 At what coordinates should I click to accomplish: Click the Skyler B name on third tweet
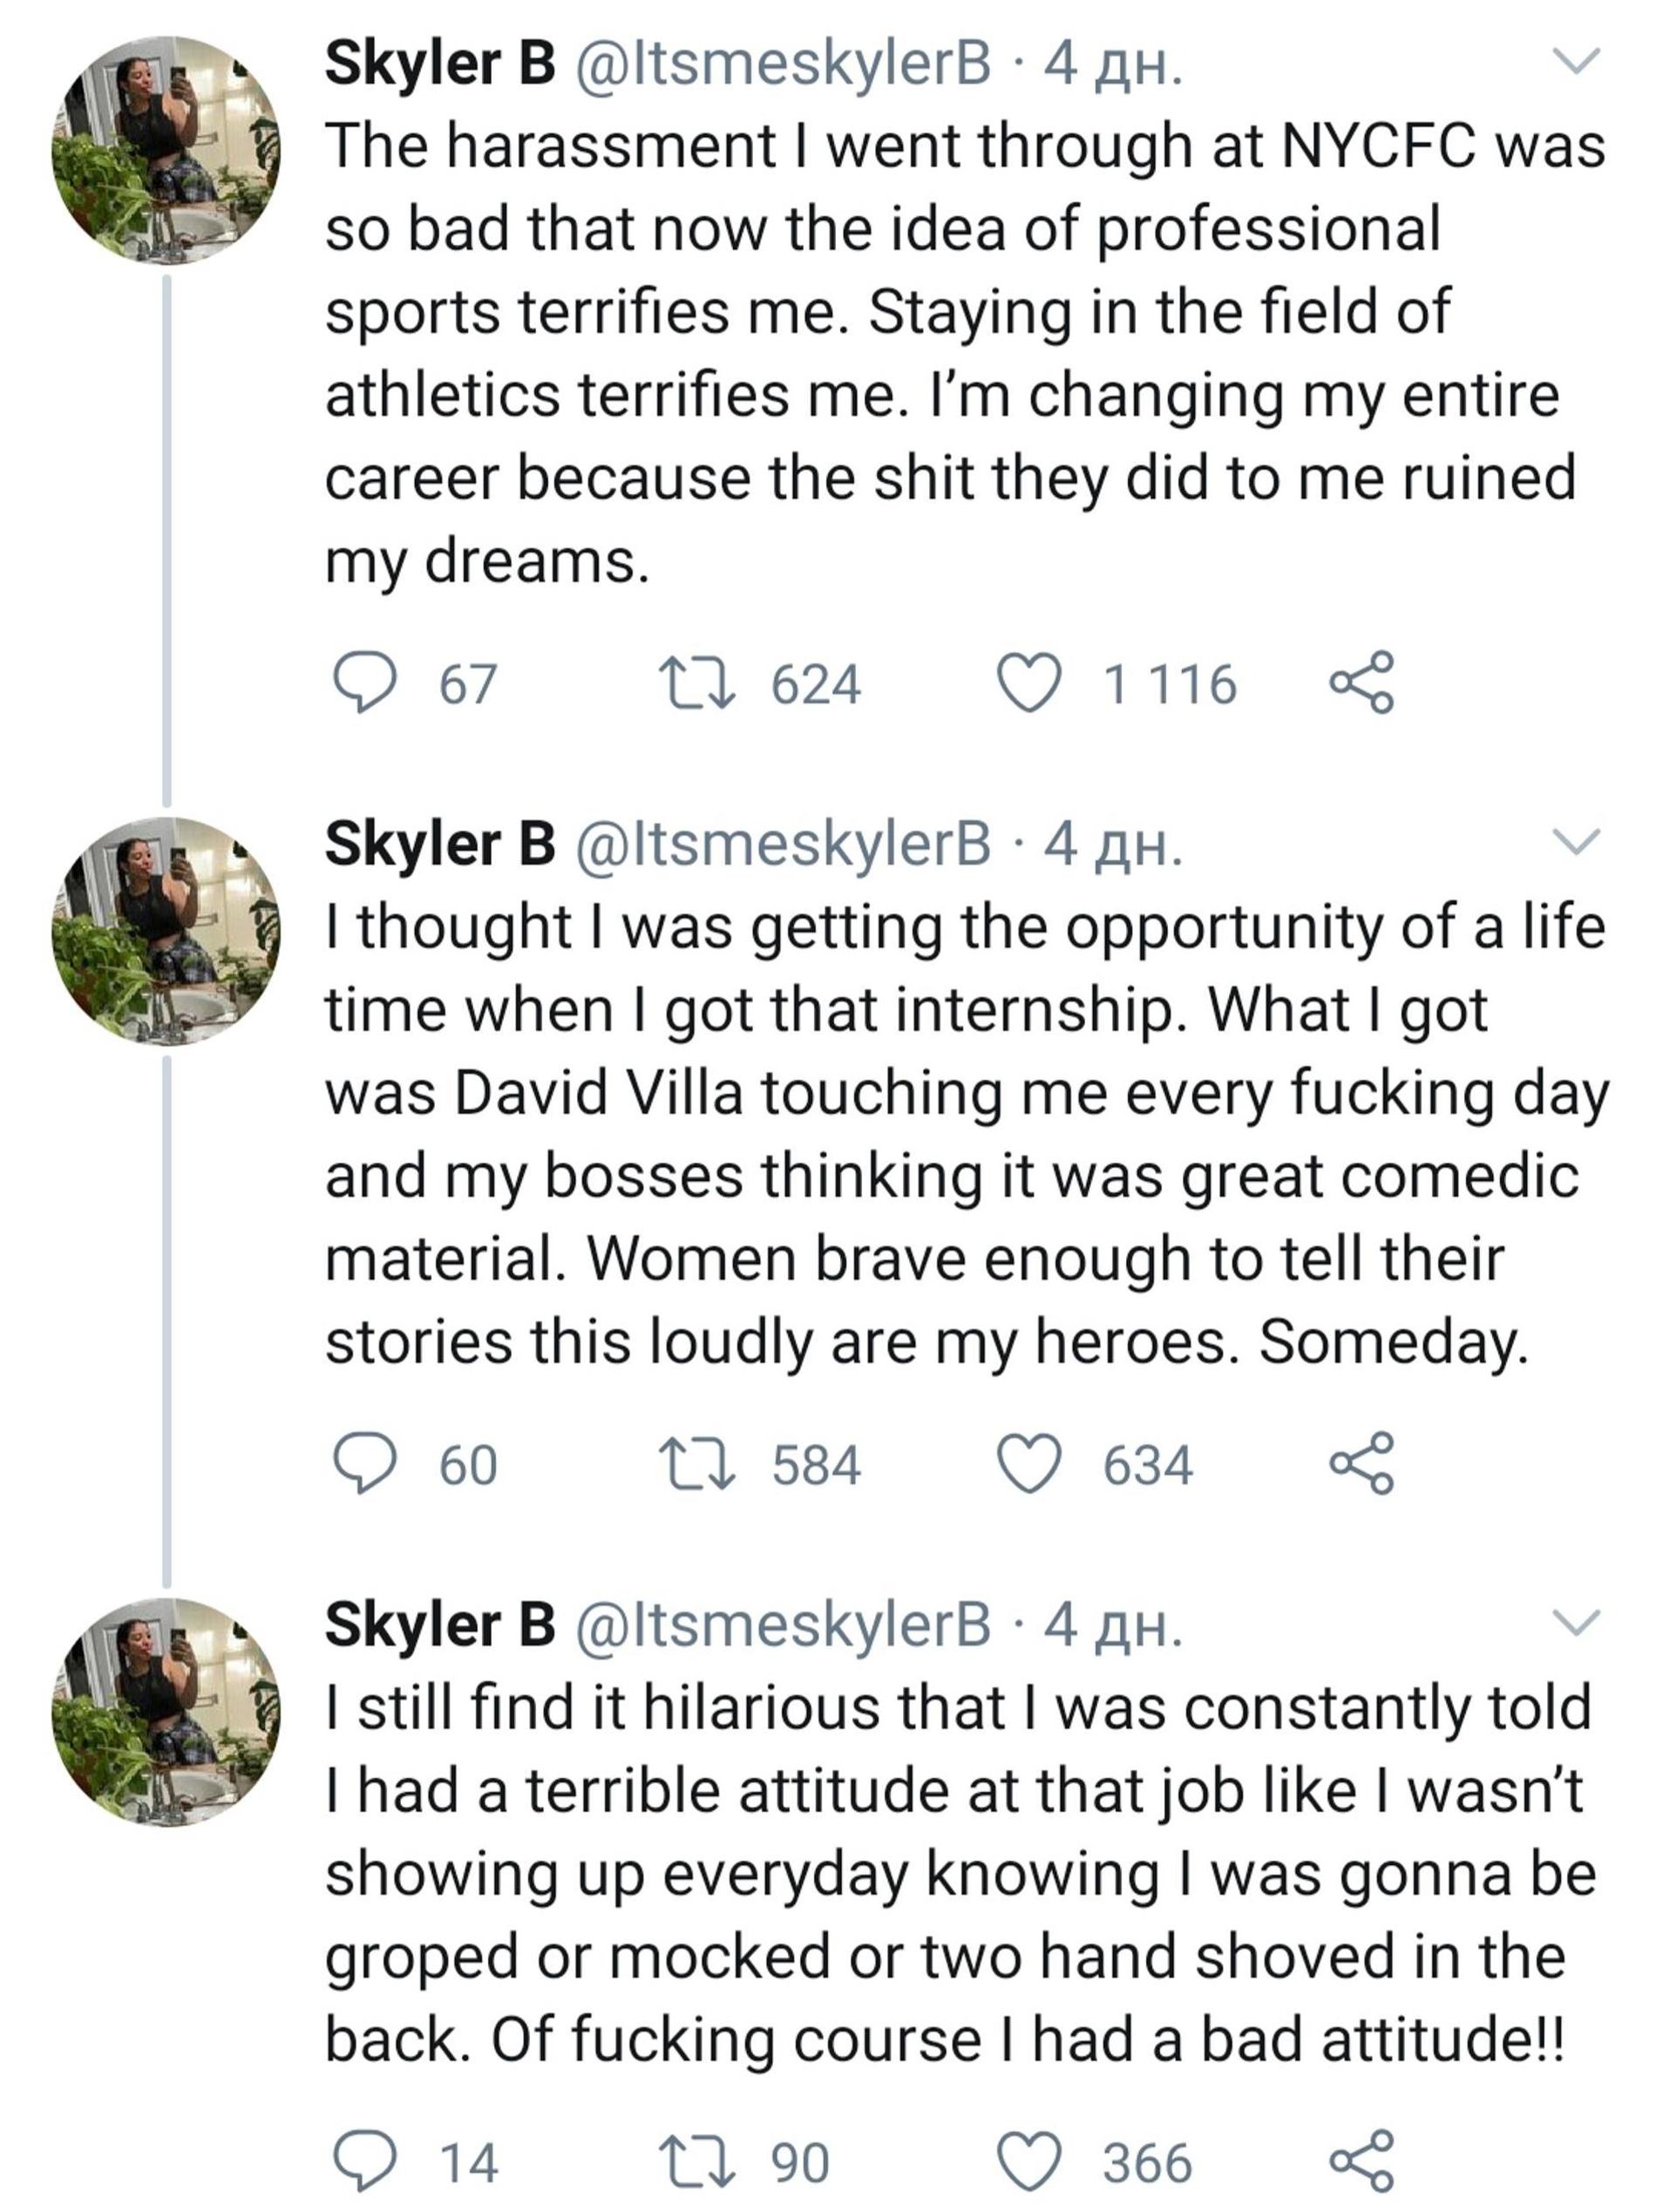coord(439,1625)
